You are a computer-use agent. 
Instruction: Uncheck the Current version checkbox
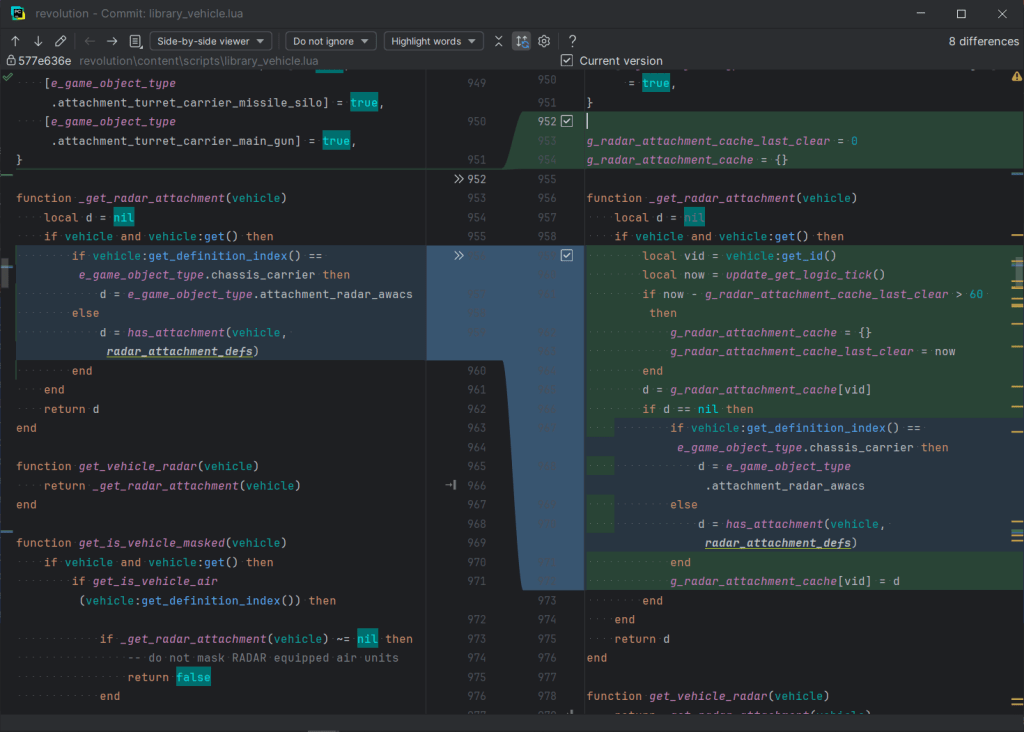[x=567, y=61]
